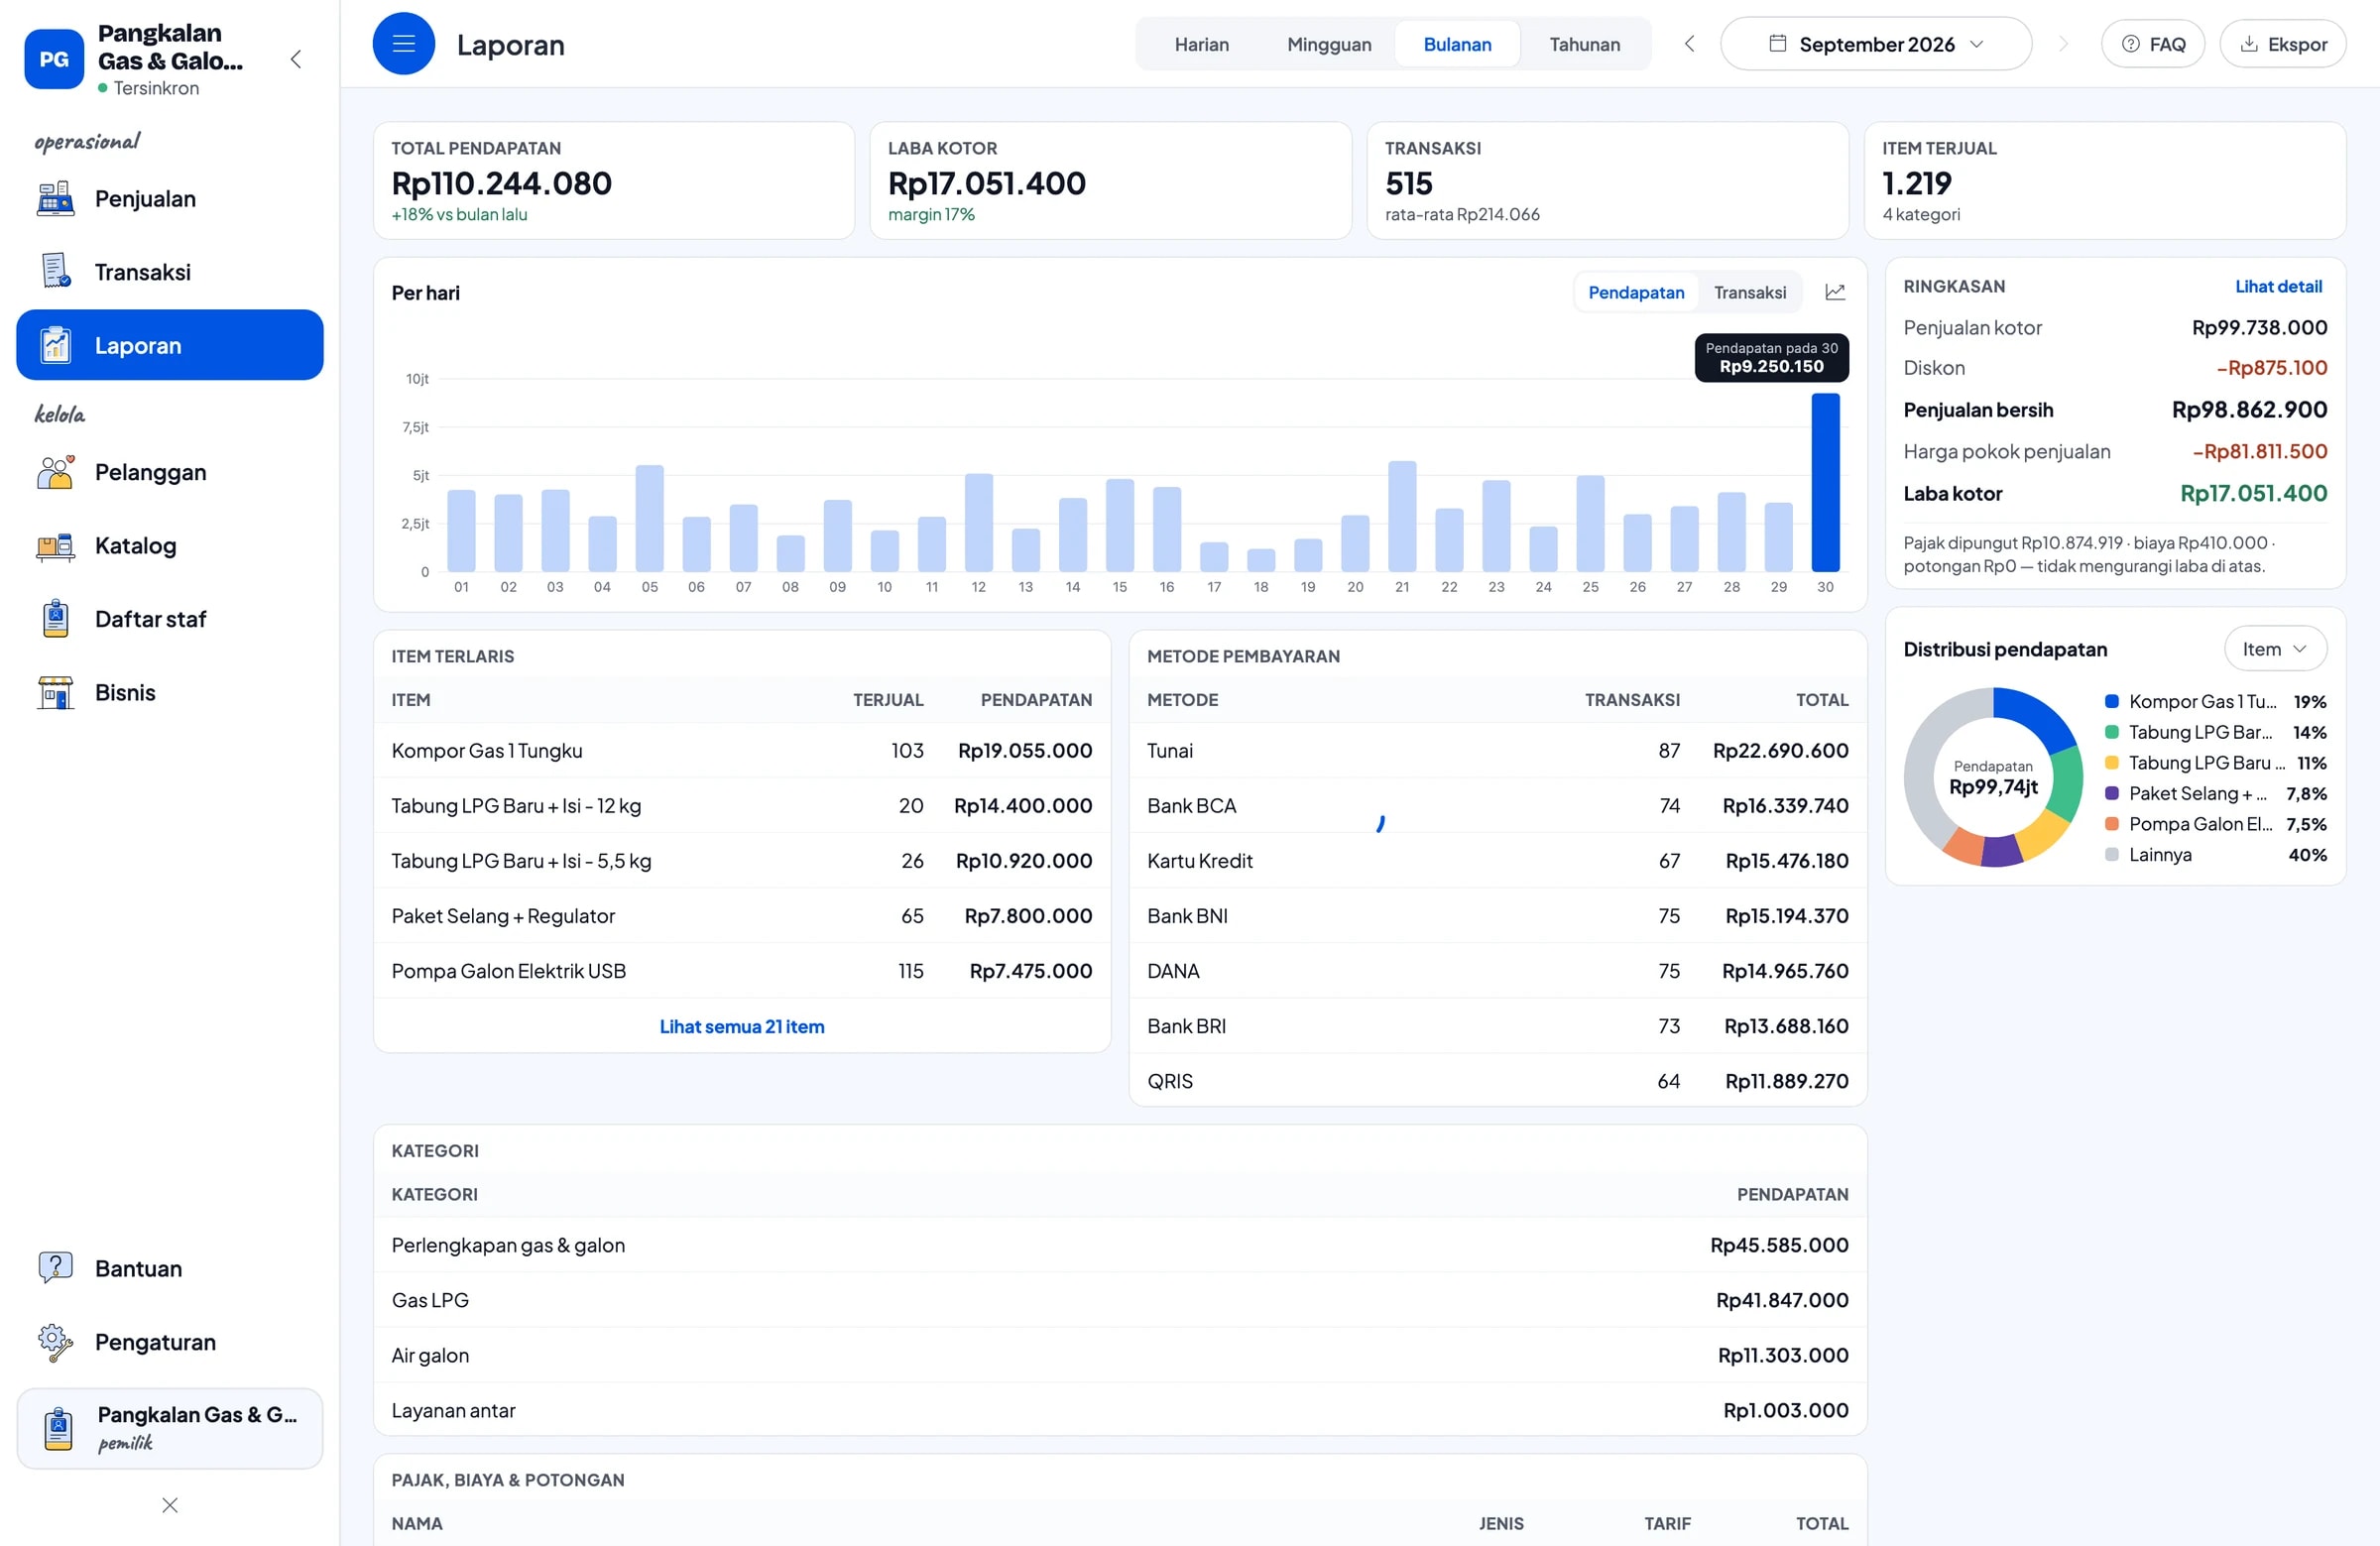Open Bisnis storefront sidebar item

[170, 692]
